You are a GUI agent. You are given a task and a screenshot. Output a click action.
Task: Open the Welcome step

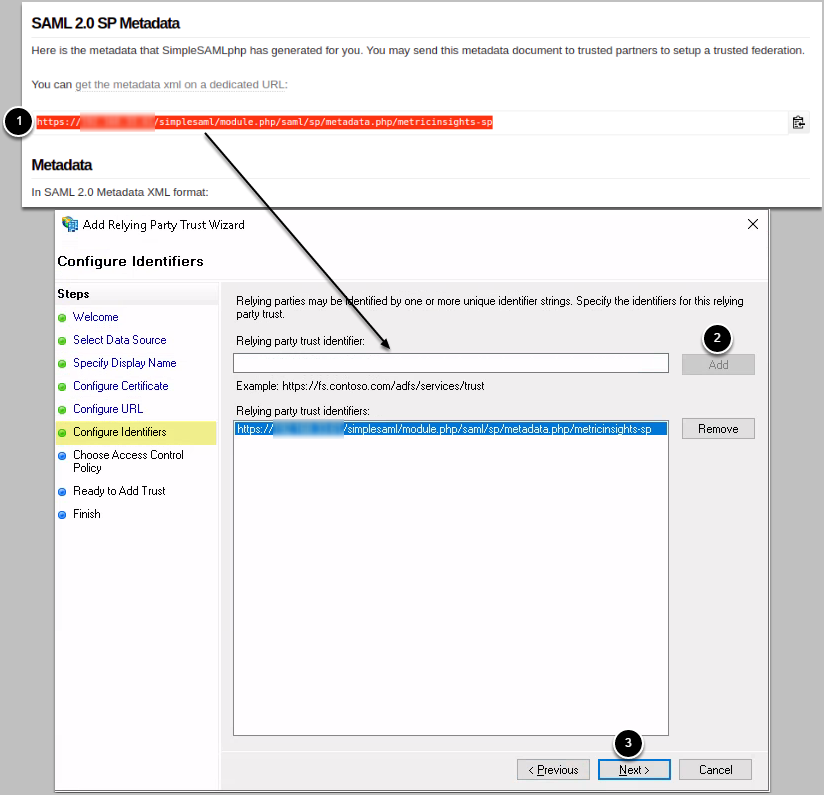click(x=96, y=317)
